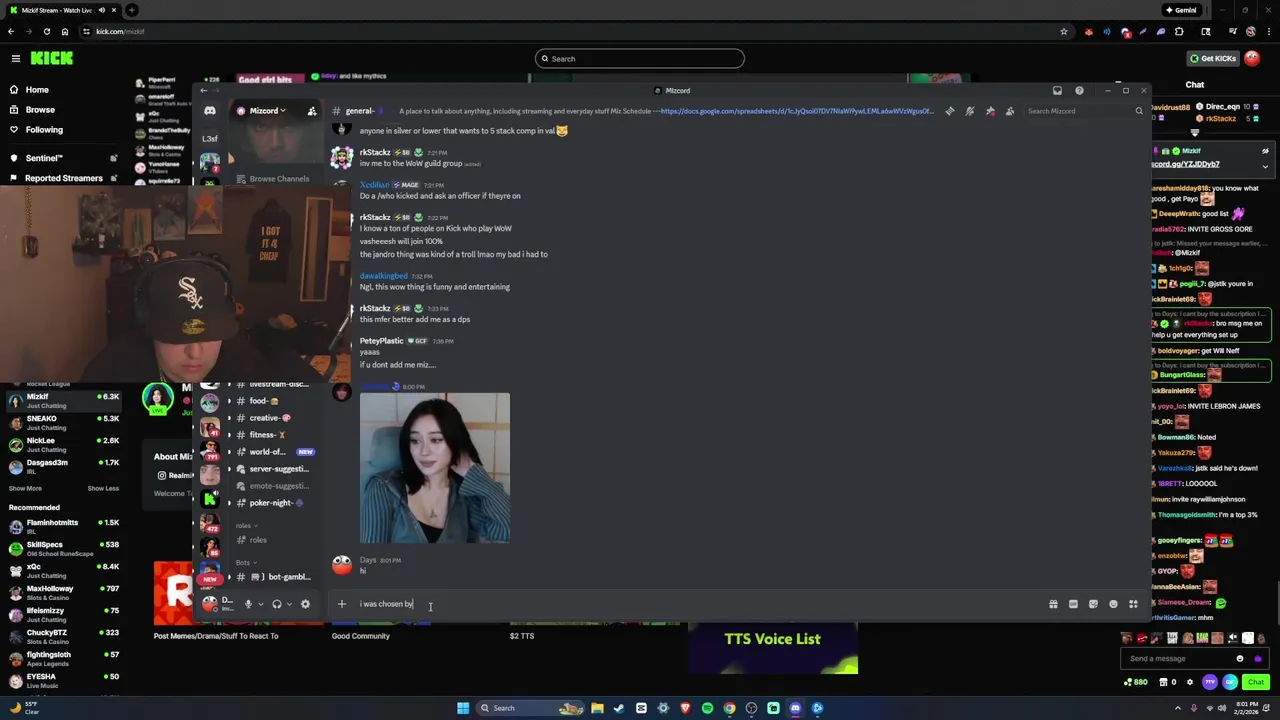
Task: Open SkillSpecs recommended channel
Action: (63, 548)
